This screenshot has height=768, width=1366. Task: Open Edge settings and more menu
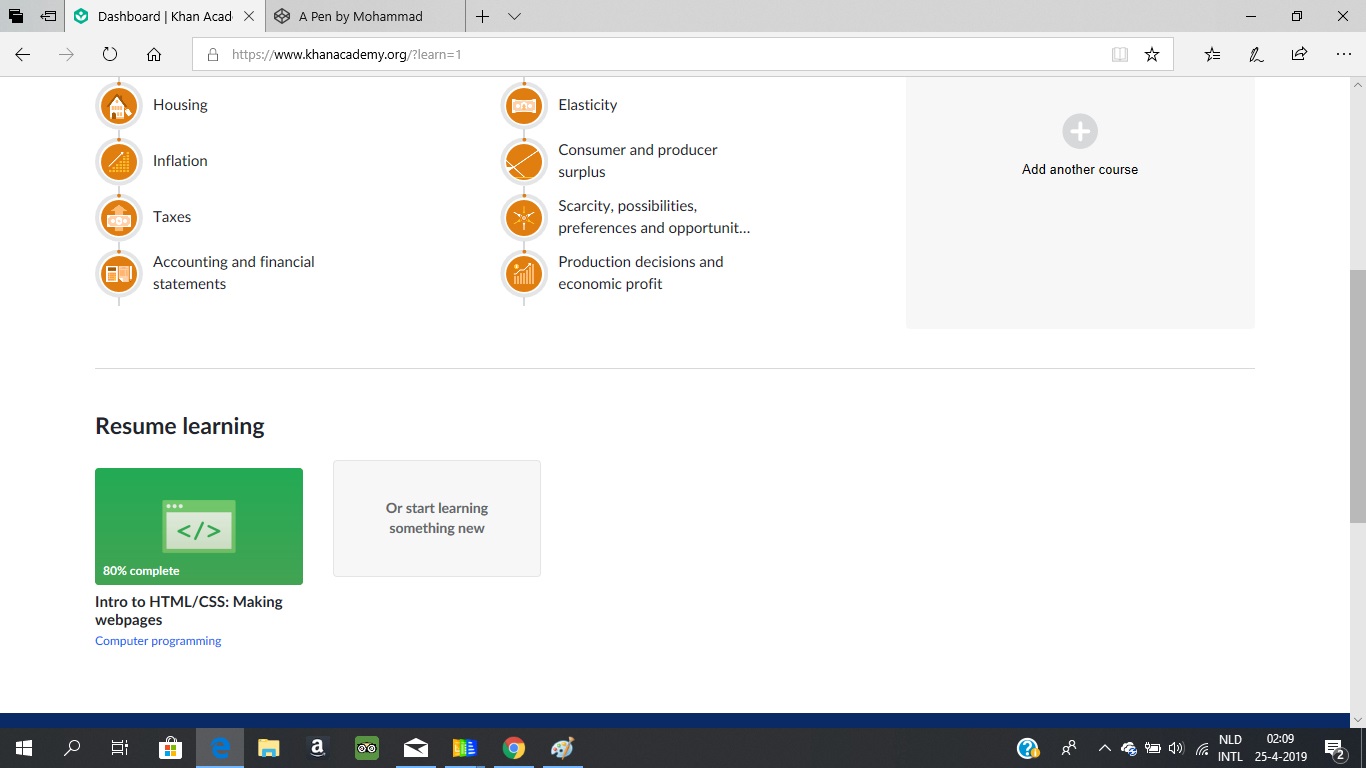(1343, 55)
